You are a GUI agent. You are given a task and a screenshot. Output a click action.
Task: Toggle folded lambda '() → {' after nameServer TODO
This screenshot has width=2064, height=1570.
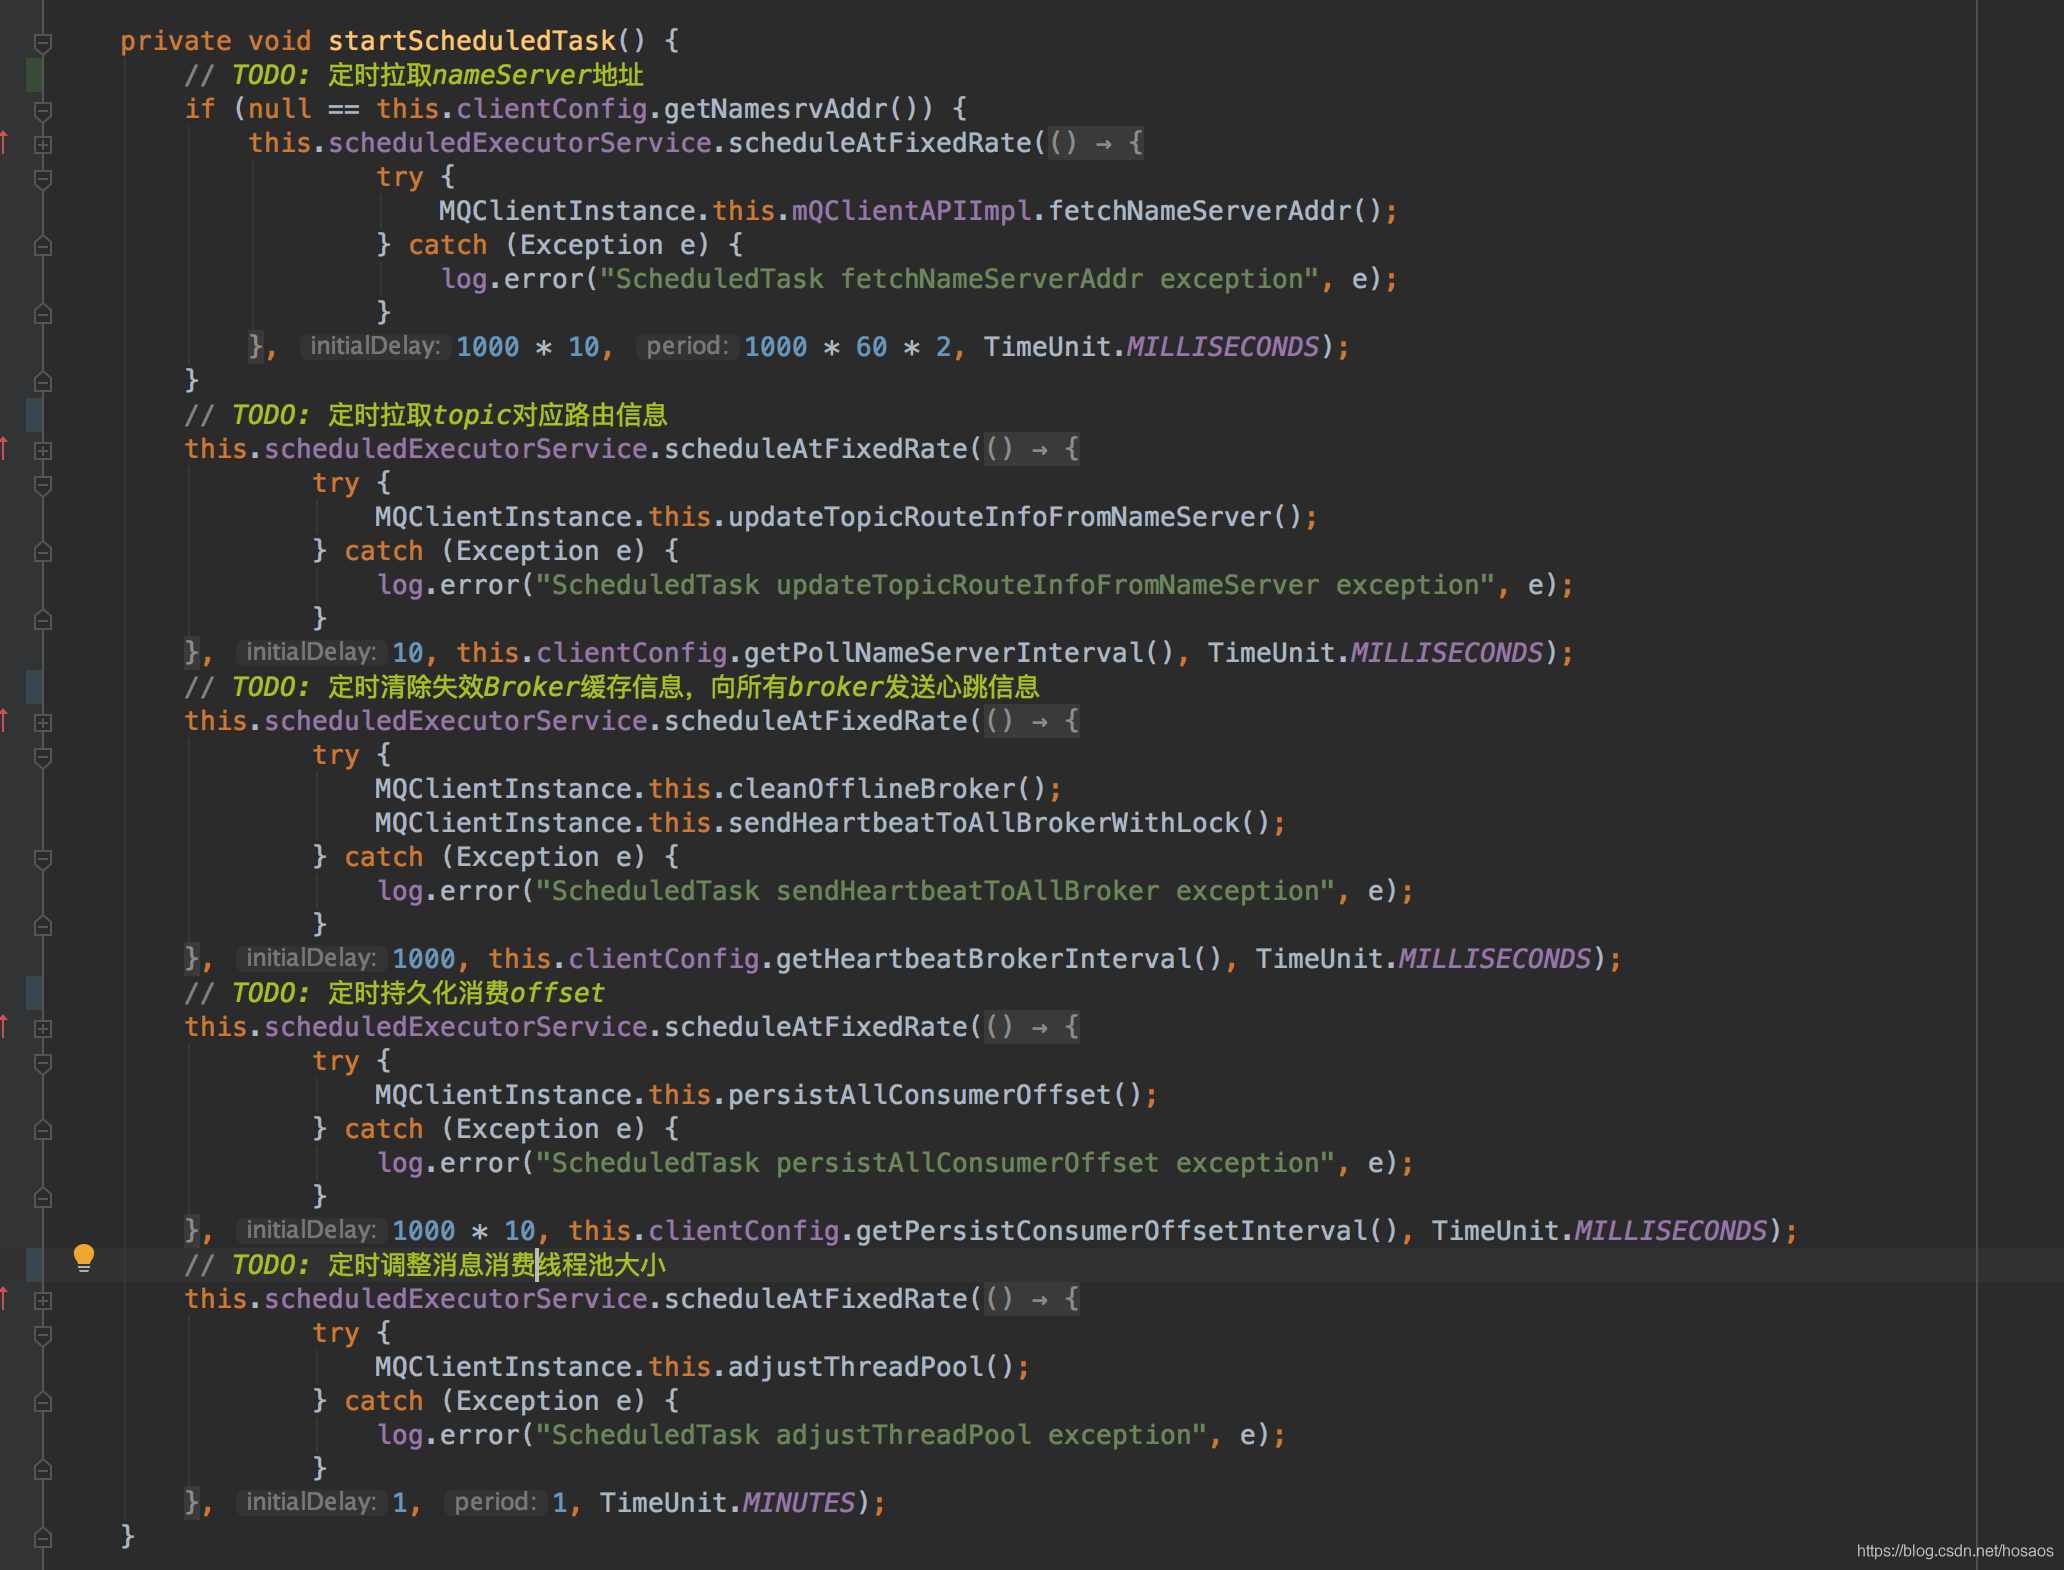click(1095, 143)
